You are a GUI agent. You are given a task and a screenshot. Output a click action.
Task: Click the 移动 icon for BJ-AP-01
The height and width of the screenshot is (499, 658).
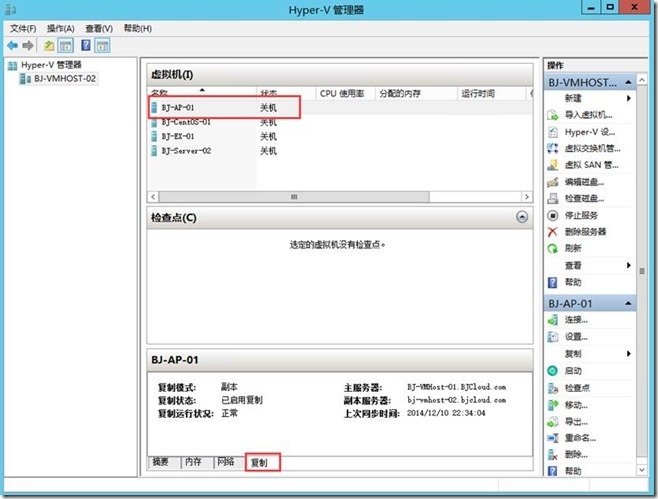[553, 405]
